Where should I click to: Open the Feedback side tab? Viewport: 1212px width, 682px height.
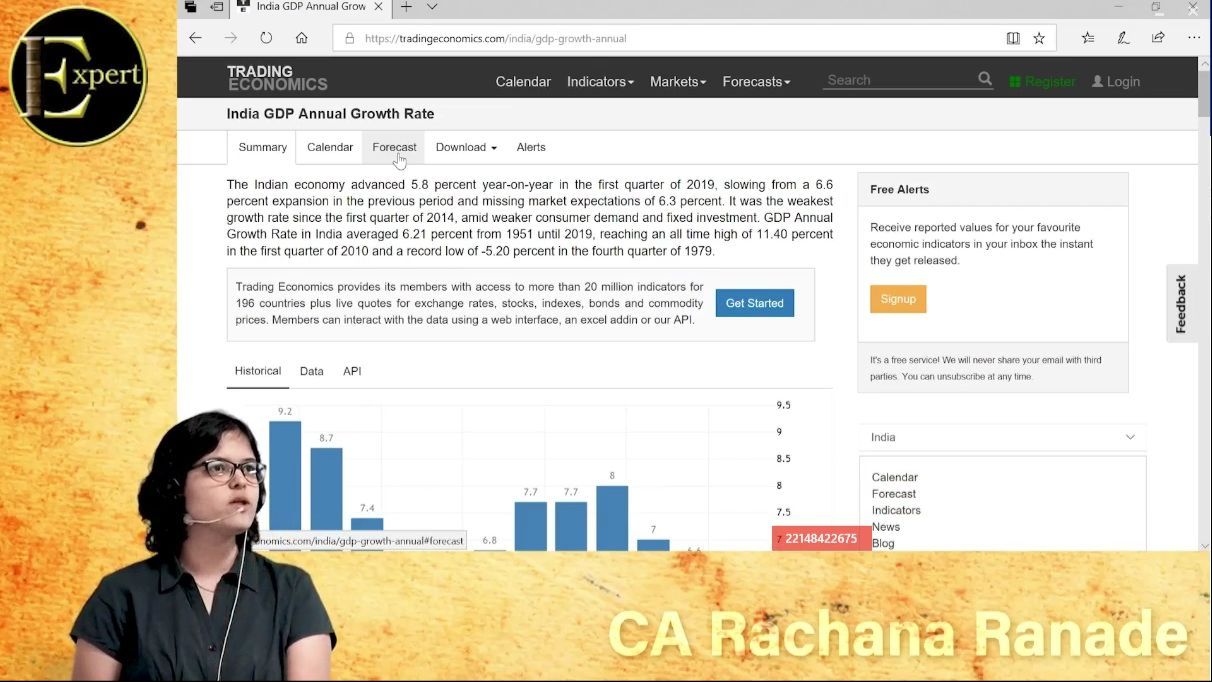click(1181, 304)
